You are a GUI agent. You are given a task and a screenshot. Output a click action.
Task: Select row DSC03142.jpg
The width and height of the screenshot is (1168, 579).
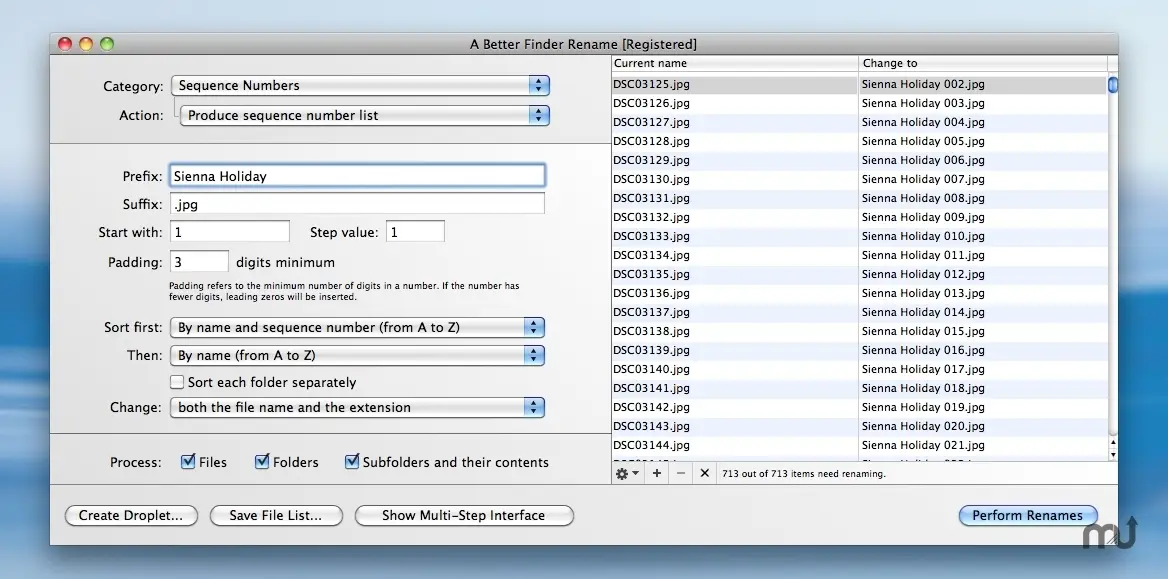(x=860, y=408)
